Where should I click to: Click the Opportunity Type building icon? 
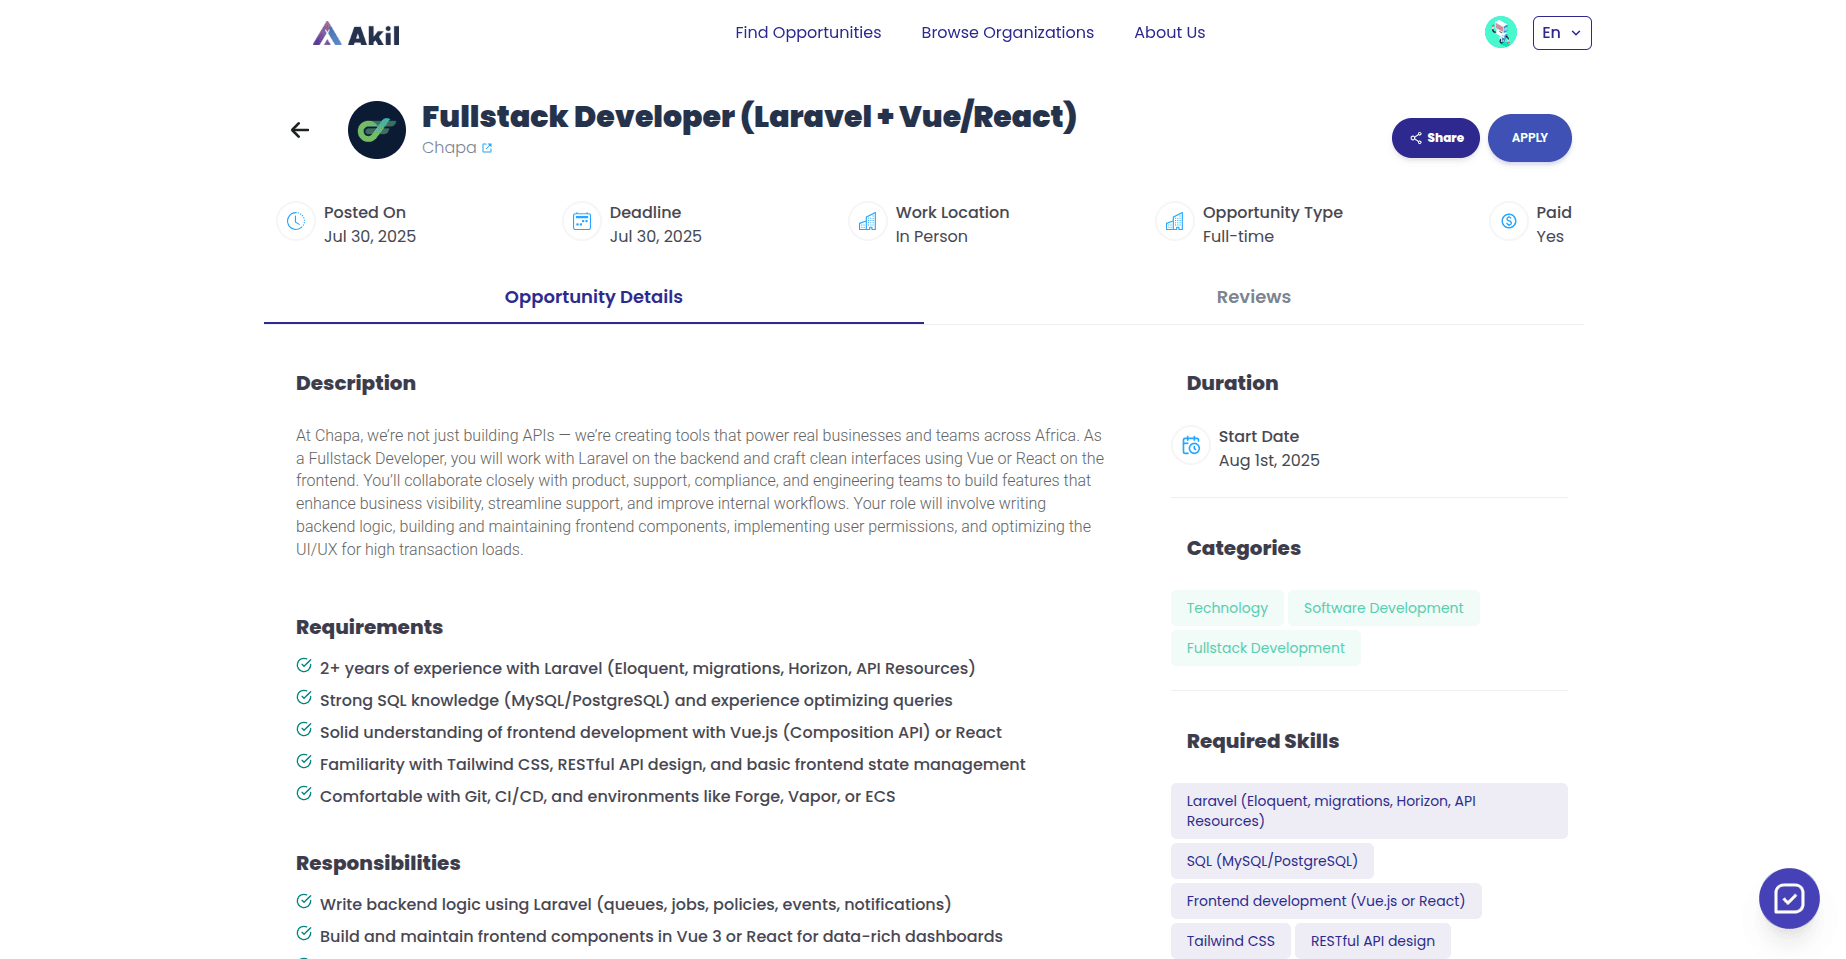(x=1175, y=222)
